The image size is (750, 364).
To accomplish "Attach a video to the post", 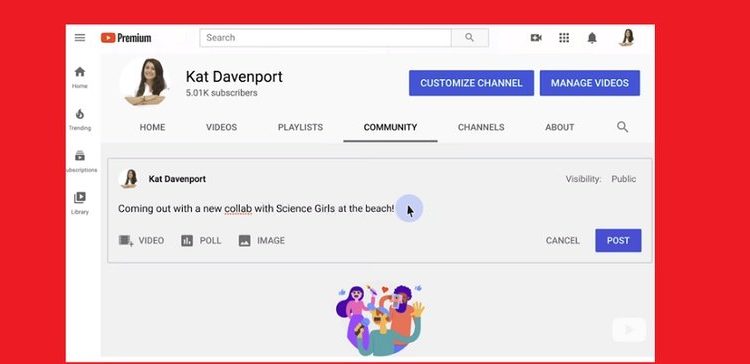I will point(142,241).
